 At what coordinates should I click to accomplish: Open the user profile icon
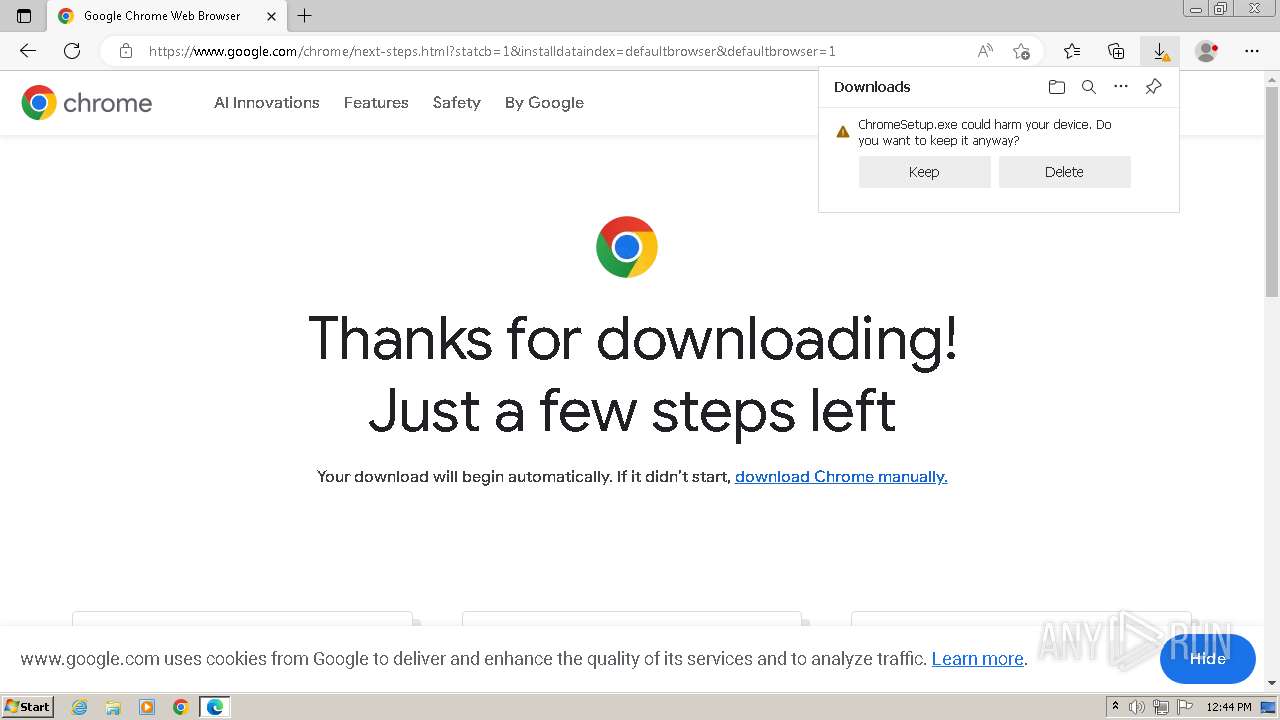point(1207,51)
